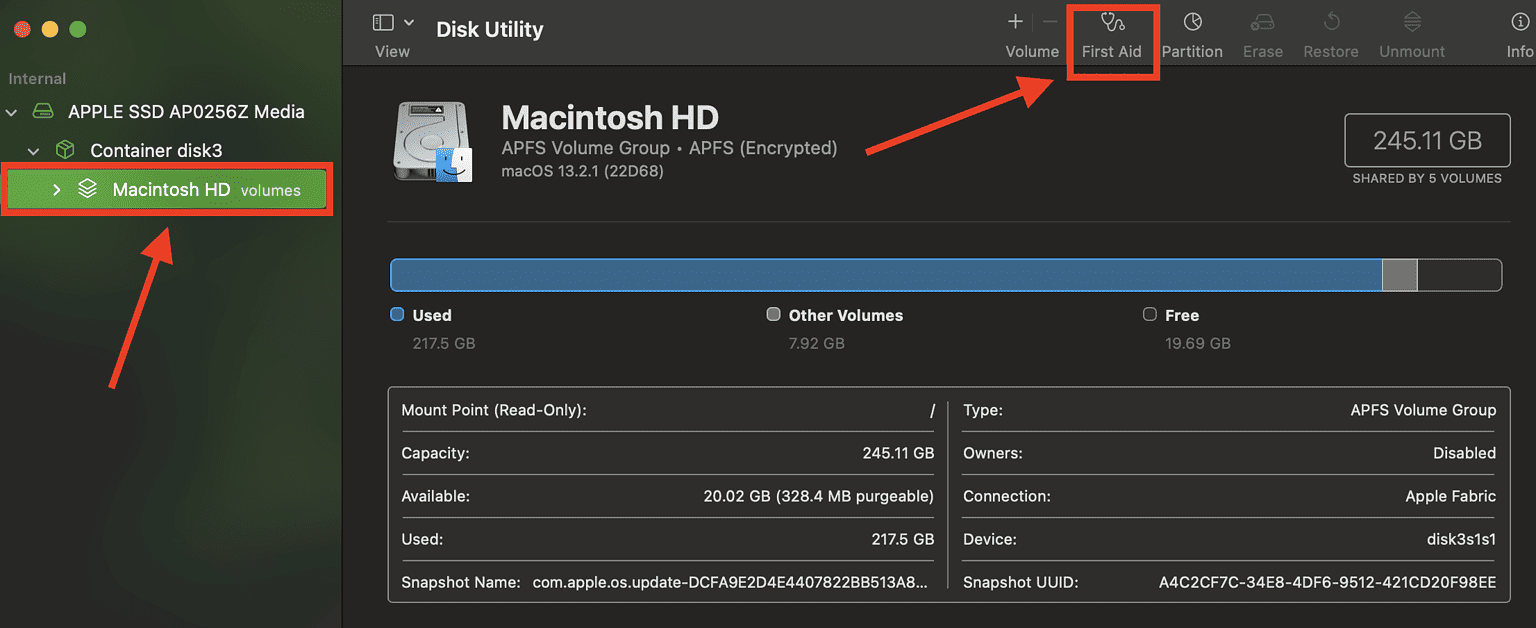The width and height of the screenshot is (1536, 628).
Task: Collapse the APPLE SSD AP0256Z Media row
Action: [12, 112]
